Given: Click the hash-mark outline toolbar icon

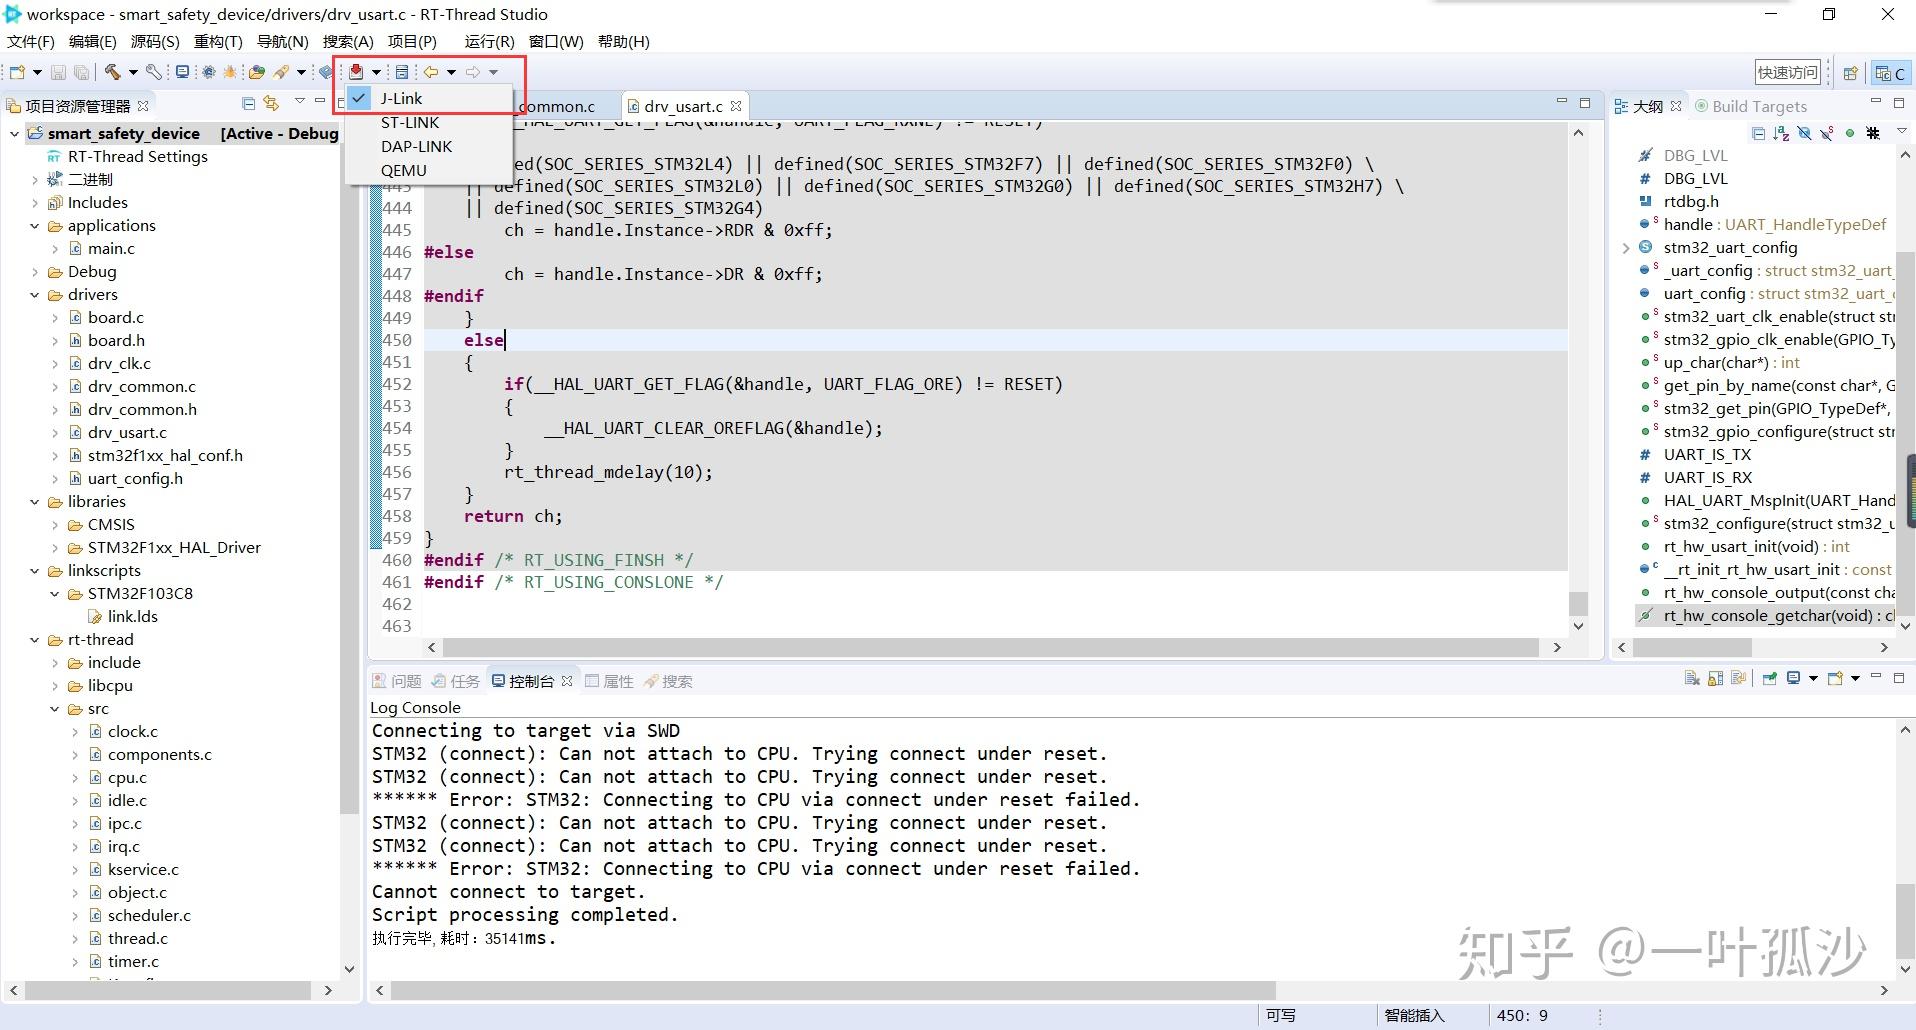Looking at the screenshot, I should [1873, 133].
